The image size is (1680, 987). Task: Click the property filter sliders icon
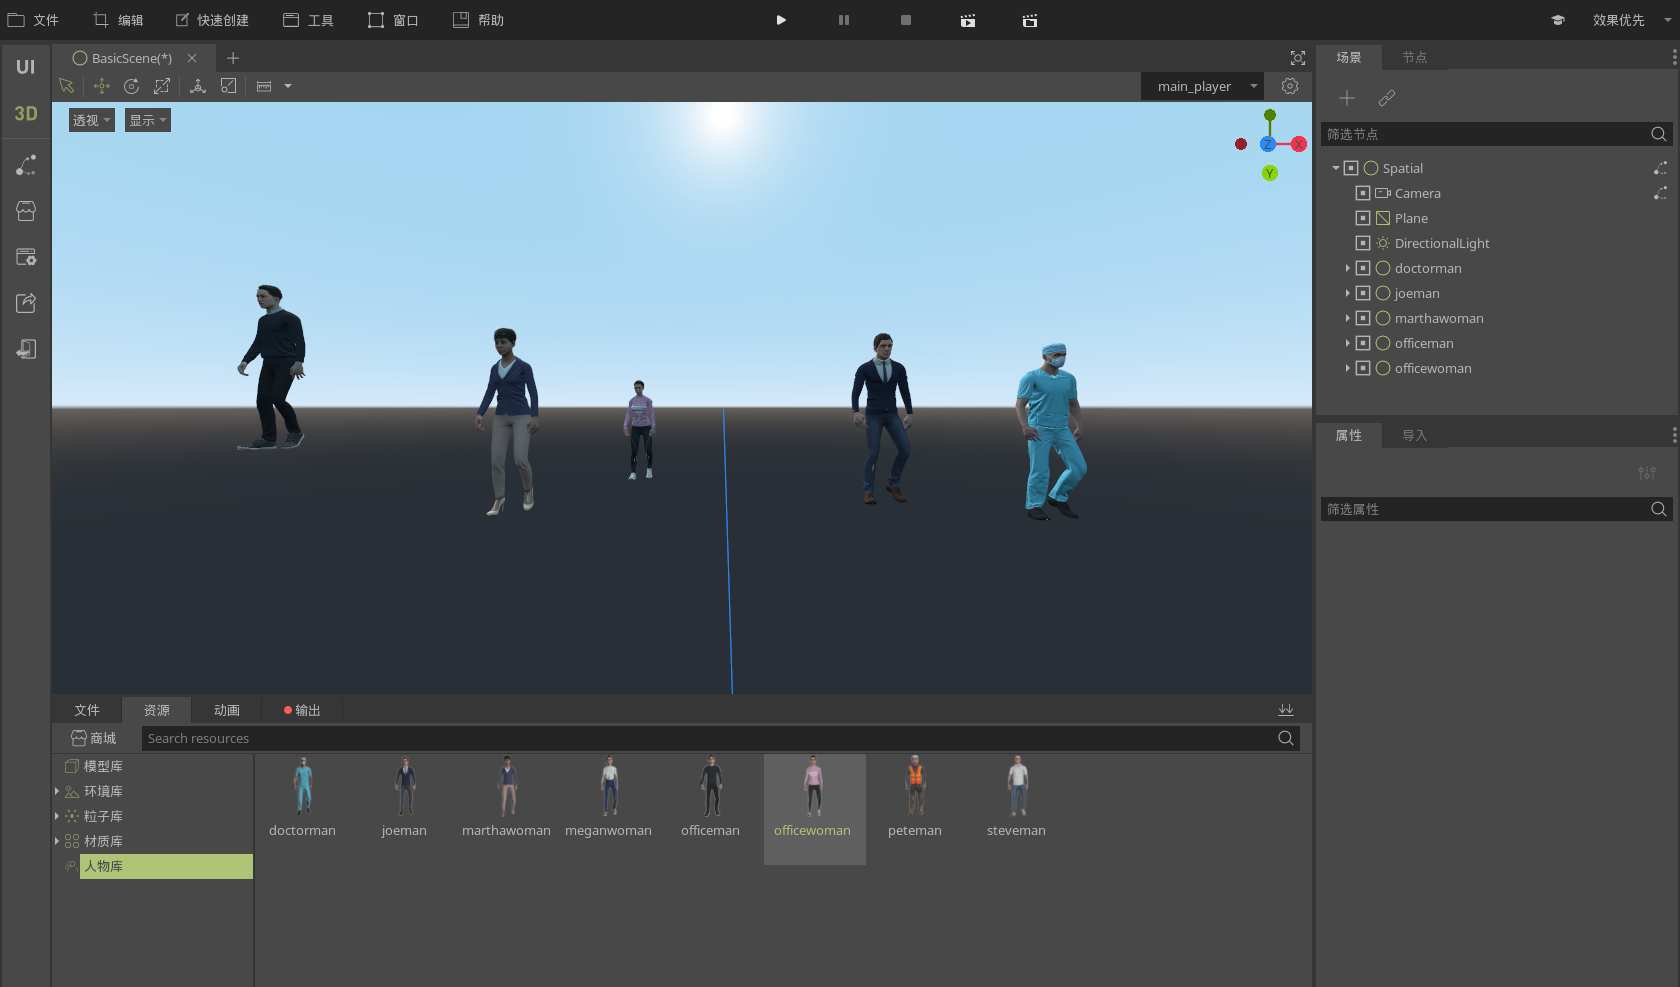[1647, 473]
